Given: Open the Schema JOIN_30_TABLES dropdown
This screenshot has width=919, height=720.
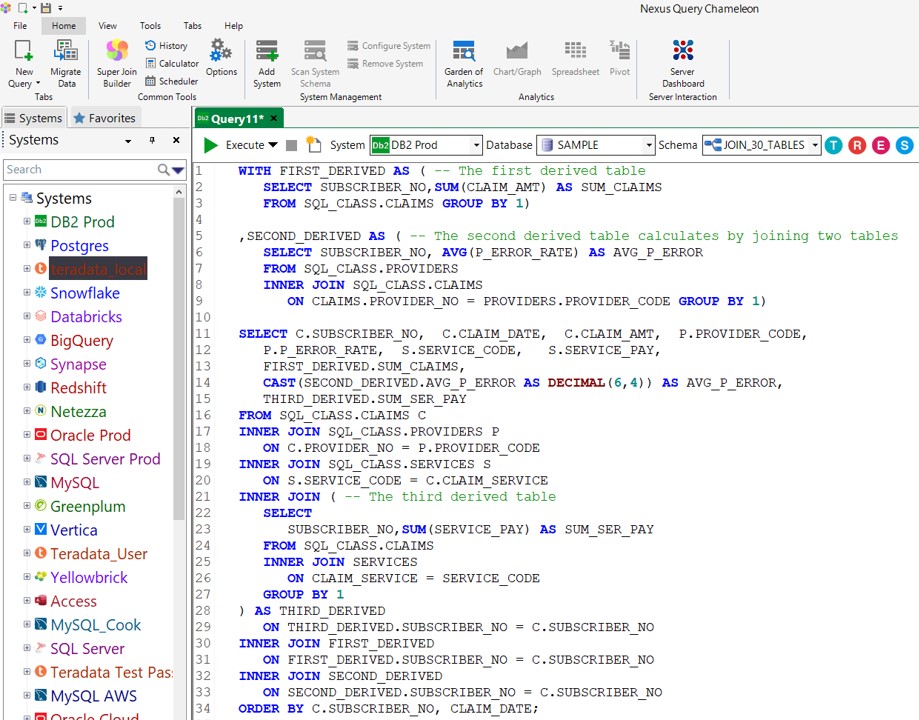Looking at the screenshot, I should pos(815,145).
